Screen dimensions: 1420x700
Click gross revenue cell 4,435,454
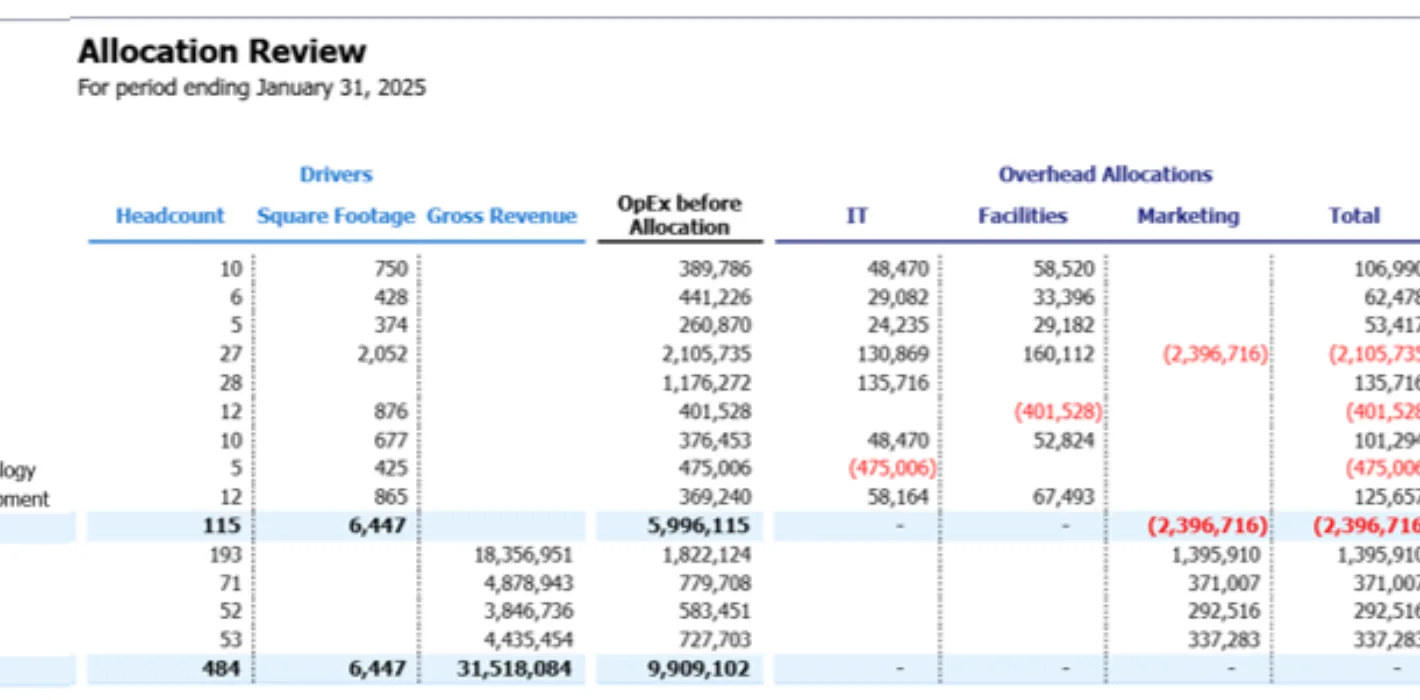click(530, 640)
